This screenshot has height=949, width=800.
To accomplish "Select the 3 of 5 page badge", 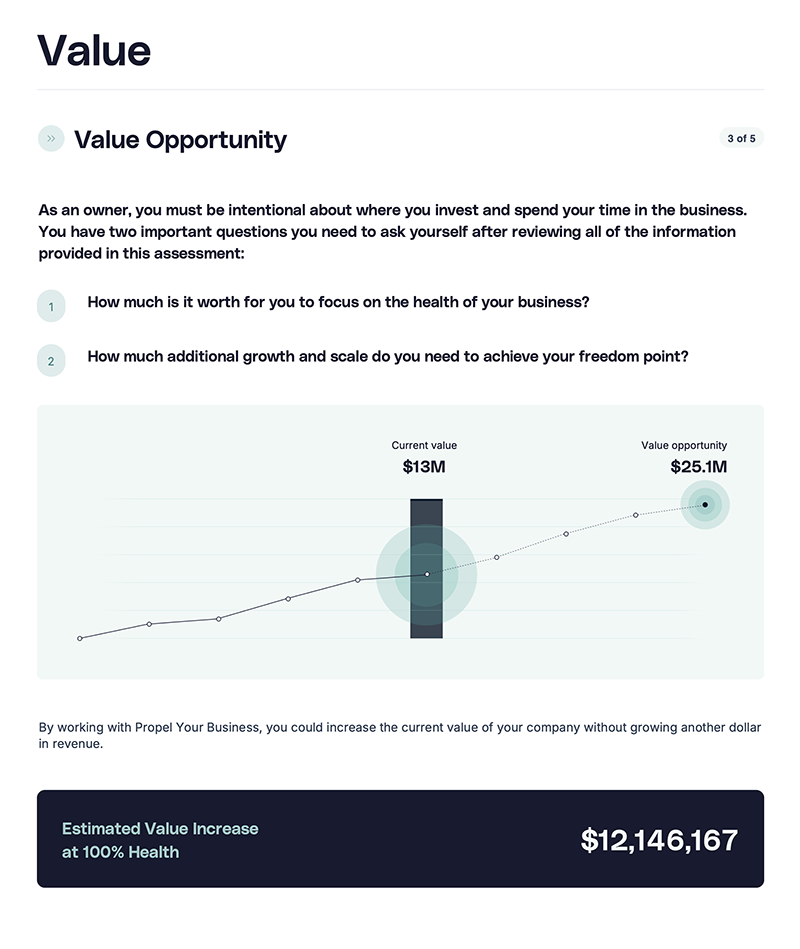I will pos(741,138).
